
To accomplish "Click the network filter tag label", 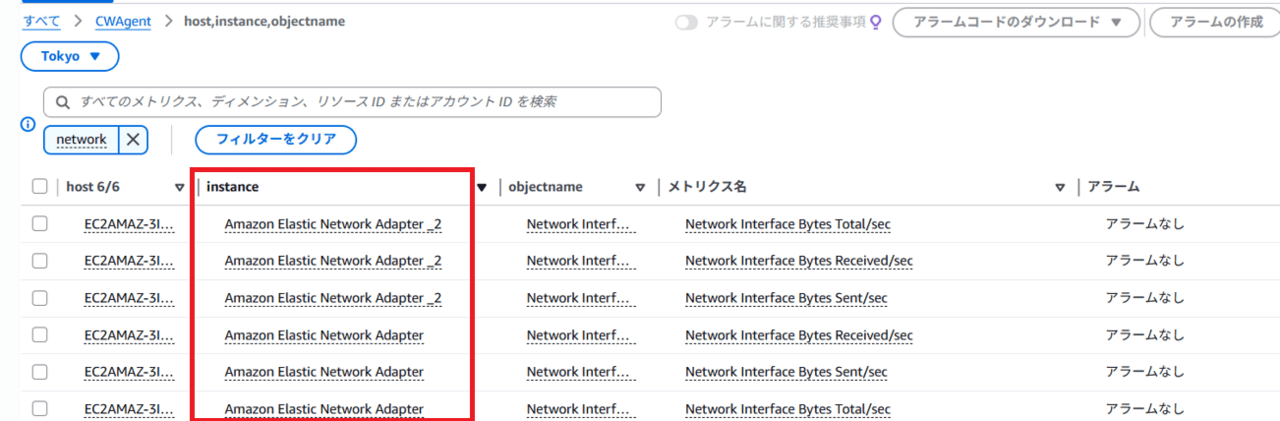I will click(x=81, y=140).
